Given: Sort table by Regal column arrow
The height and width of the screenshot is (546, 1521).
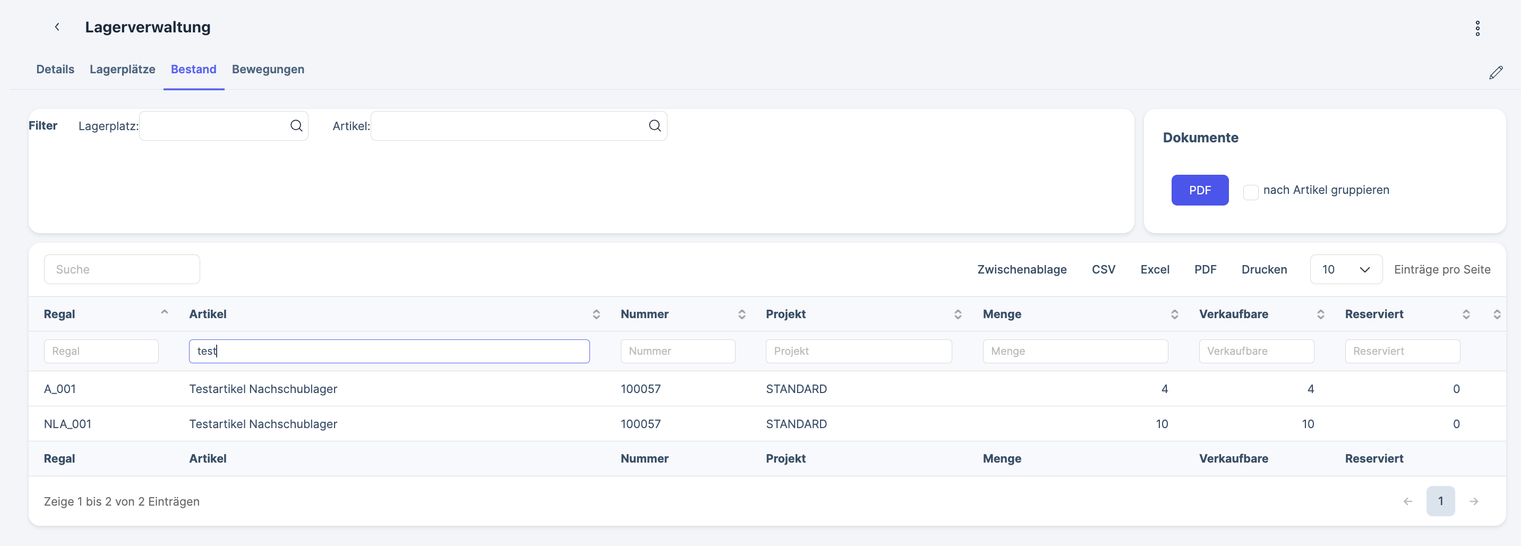Looking at the screenshot, I should pos(164,313).
